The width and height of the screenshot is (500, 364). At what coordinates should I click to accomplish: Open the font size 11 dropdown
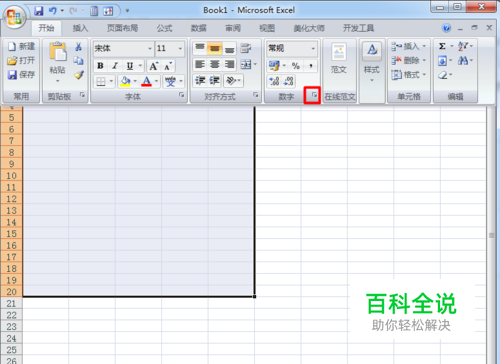point(180,49)
